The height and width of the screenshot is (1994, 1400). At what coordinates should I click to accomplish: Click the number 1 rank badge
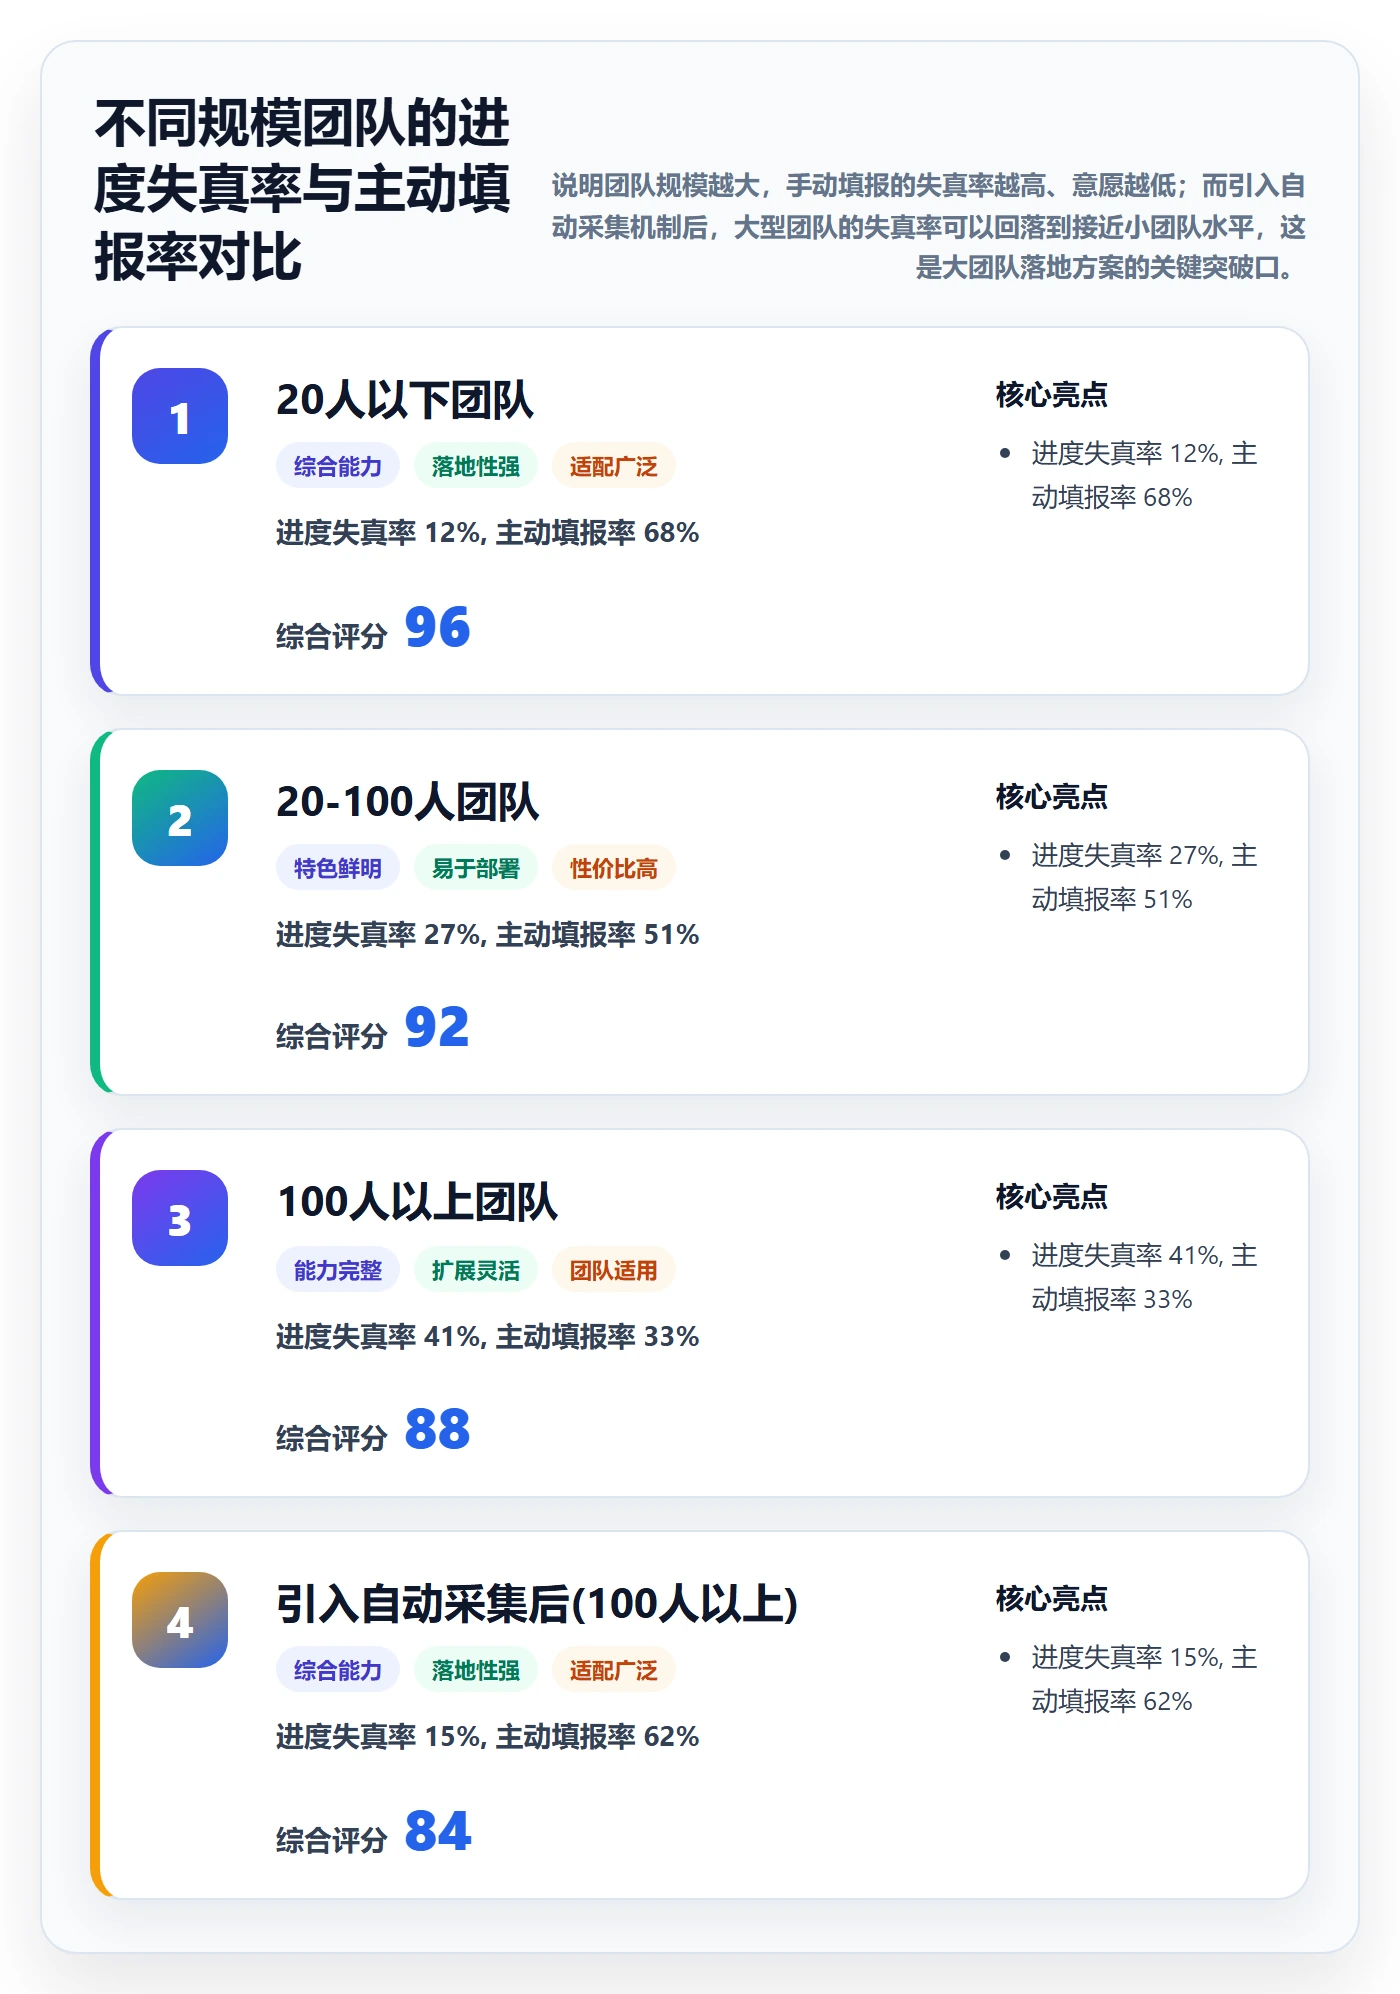(180, 416)
